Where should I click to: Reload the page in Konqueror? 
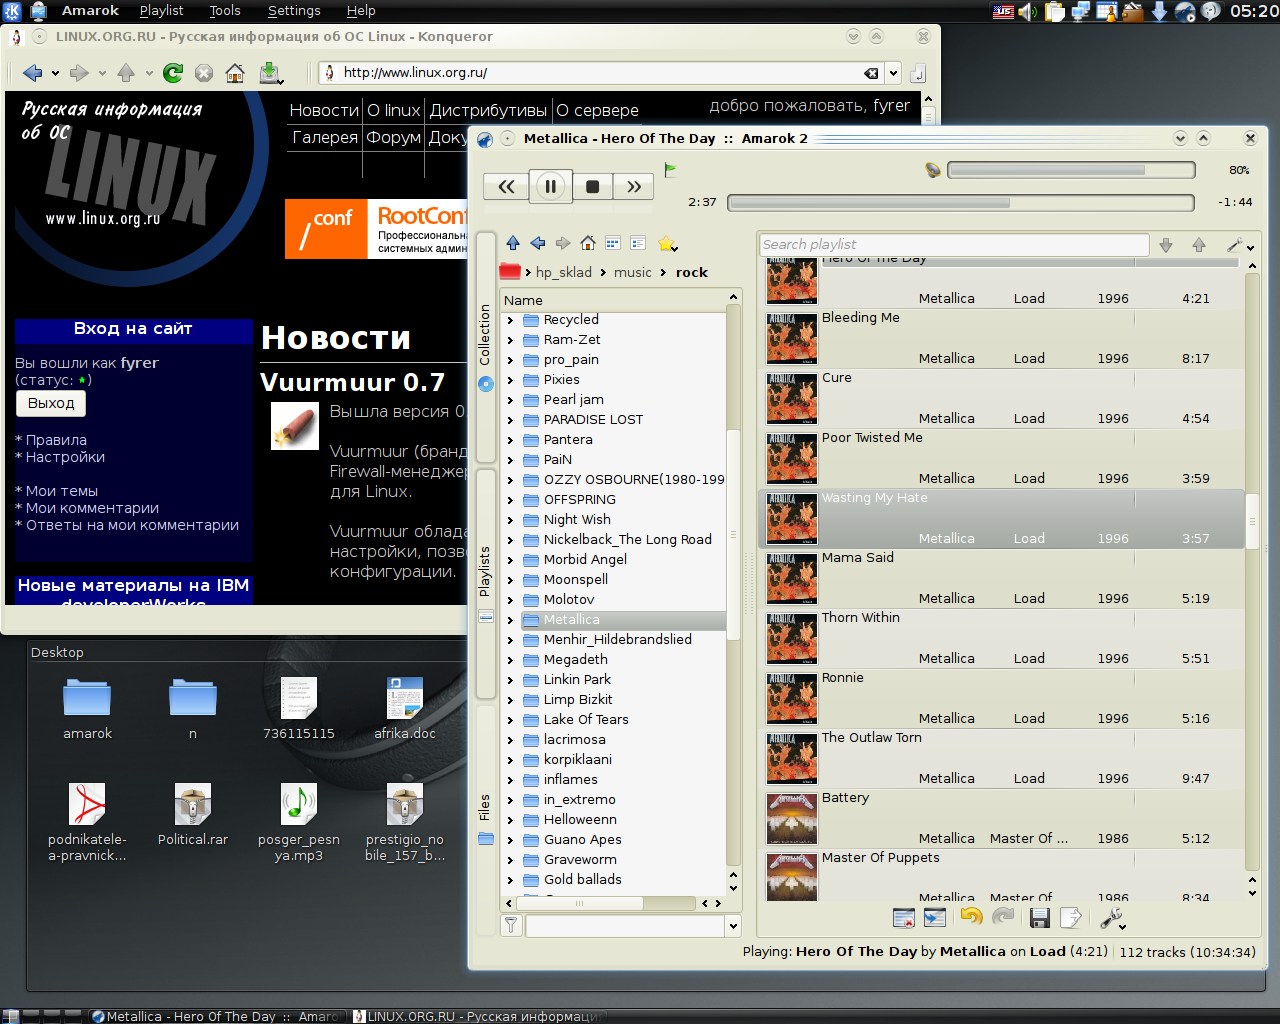coord(173,72)
